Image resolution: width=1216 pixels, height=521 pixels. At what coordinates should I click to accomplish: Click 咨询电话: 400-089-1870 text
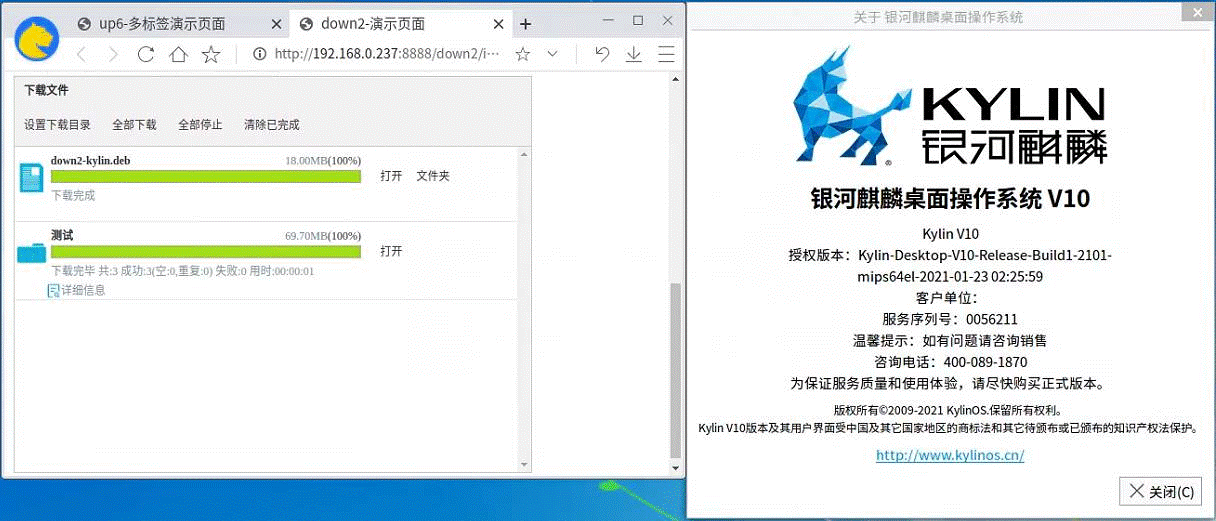point(950,362)
